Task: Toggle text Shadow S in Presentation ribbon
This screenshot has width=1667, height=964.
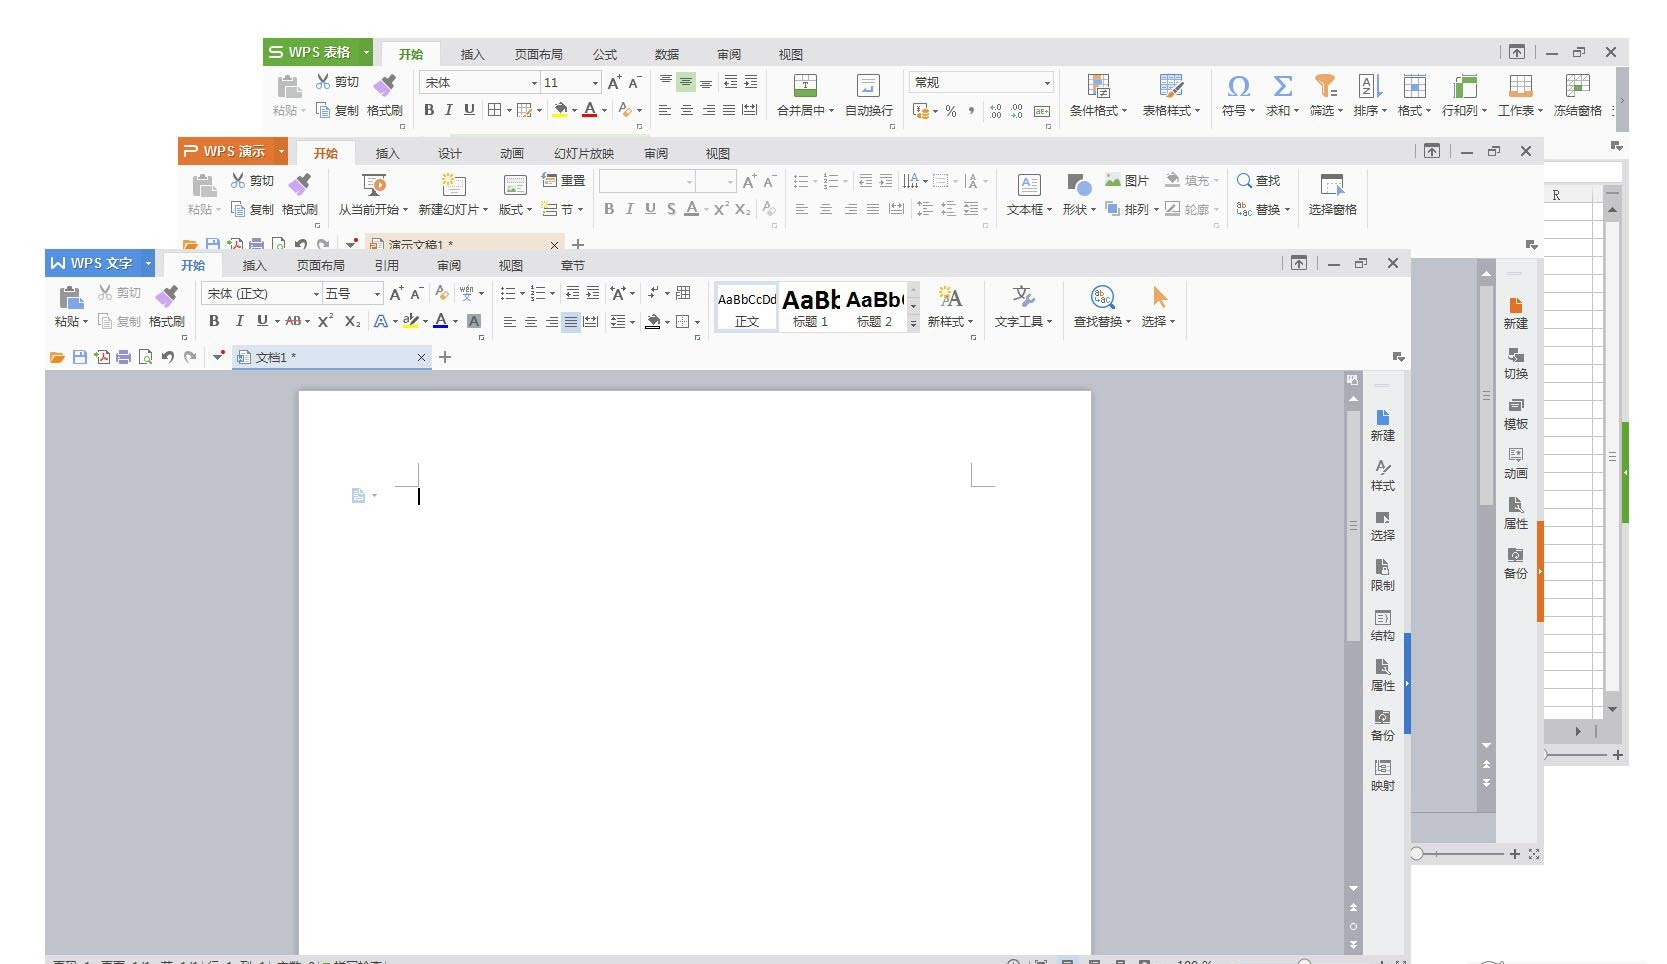Action: (x=671, y=209)
